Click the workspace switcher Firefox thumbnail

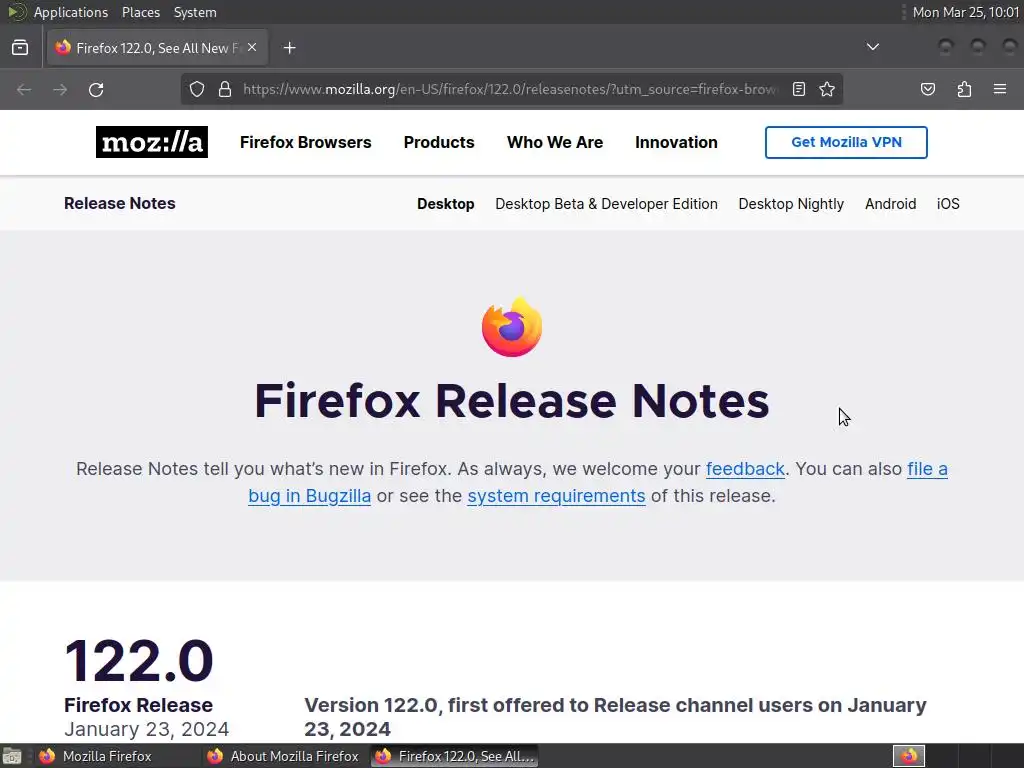pyautogui.click(x=908, y=756)
